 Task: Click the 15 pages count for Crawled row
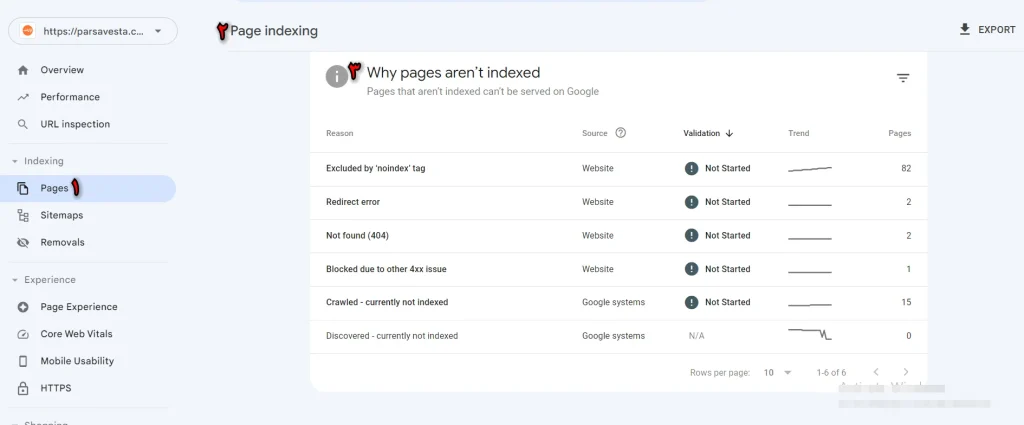tap(906, 302)
